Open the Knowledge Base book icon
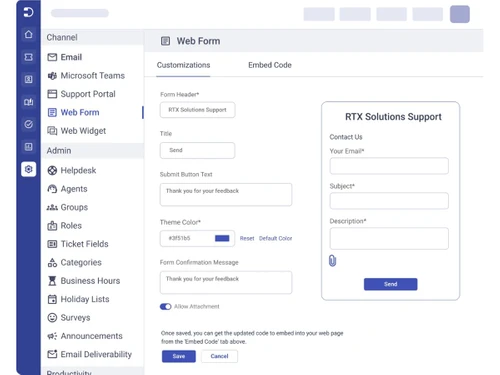Screen dimensions: 500x375 point(29,102)
